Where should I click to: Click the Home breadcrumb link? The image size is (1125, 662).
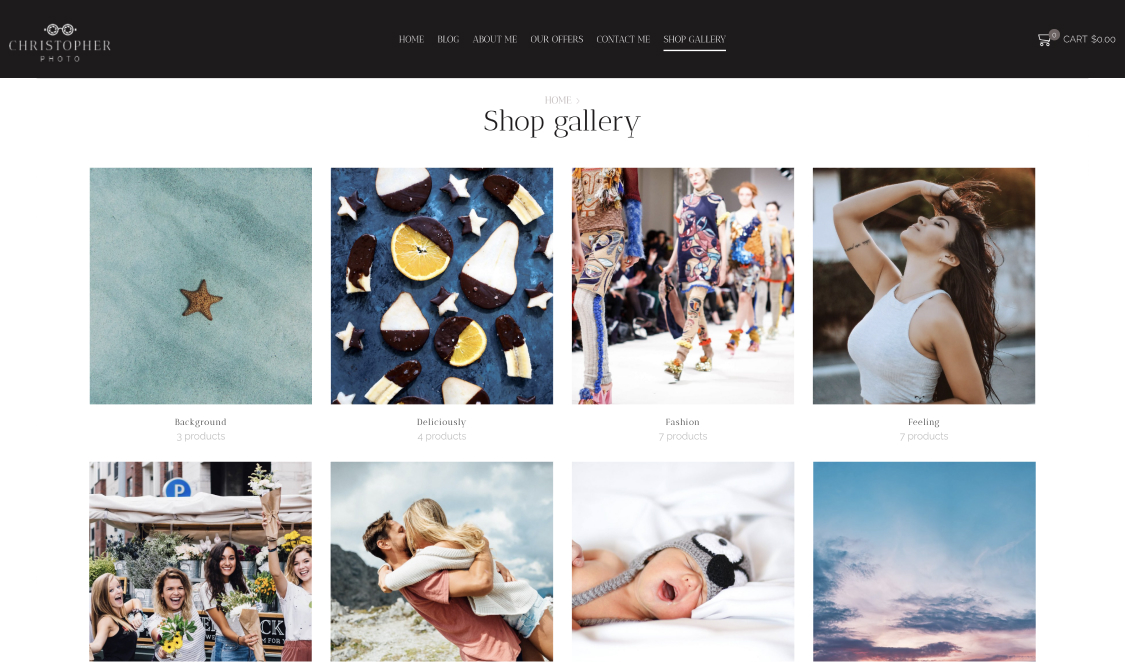point(557,100)
